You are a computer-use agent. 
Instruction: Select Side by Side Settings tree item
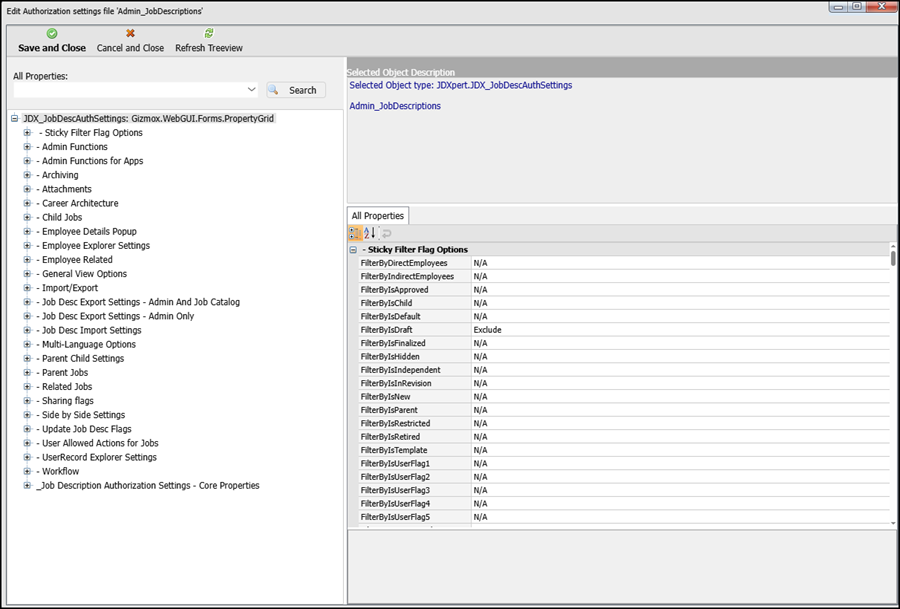point(80,414)
